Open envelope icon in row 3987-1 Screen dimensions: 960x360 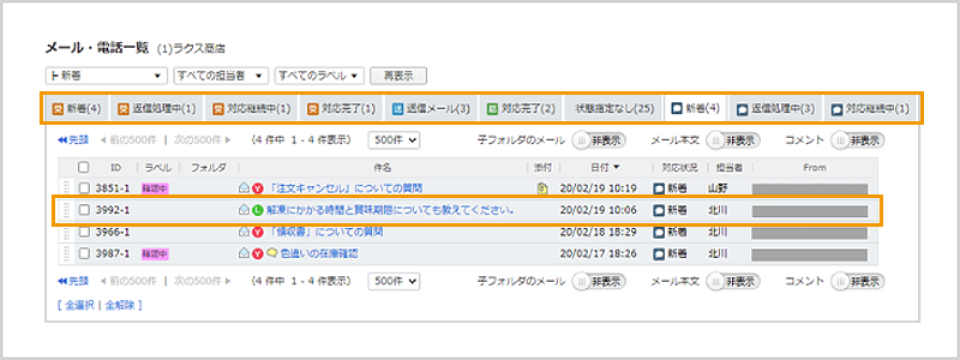243,253
